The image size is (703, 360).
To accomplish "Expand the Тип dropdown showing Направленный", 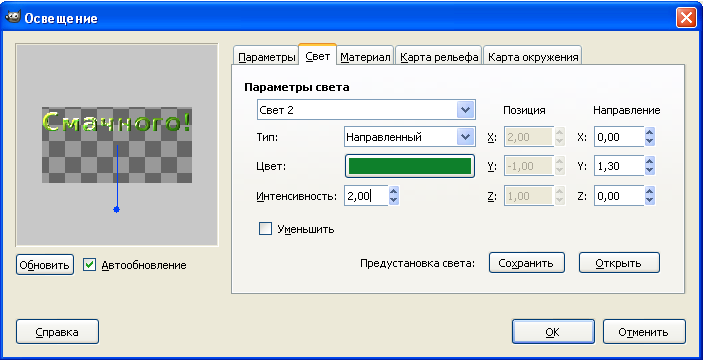I will [x=409, y=137].
